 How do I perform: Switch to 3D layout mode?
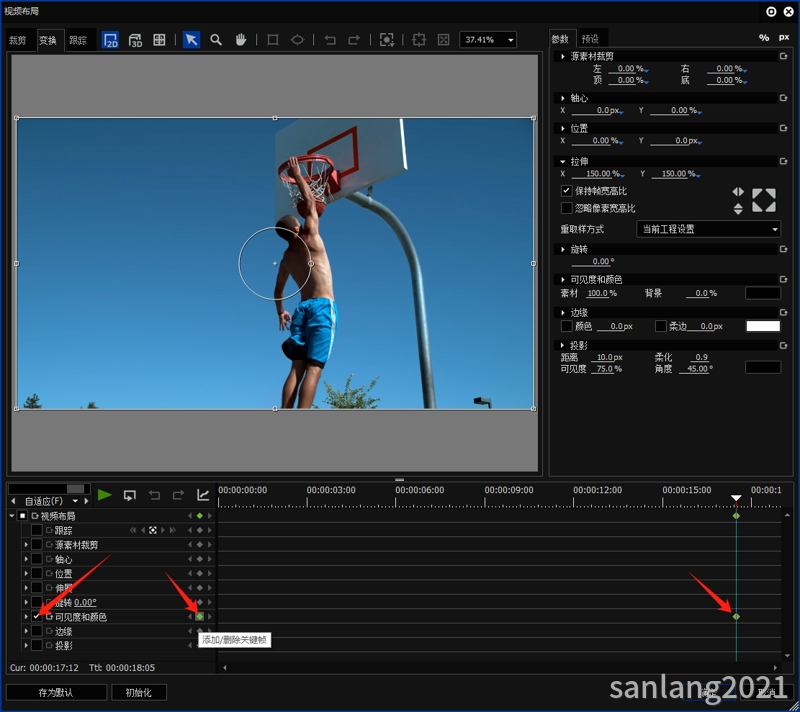[135, 40]
